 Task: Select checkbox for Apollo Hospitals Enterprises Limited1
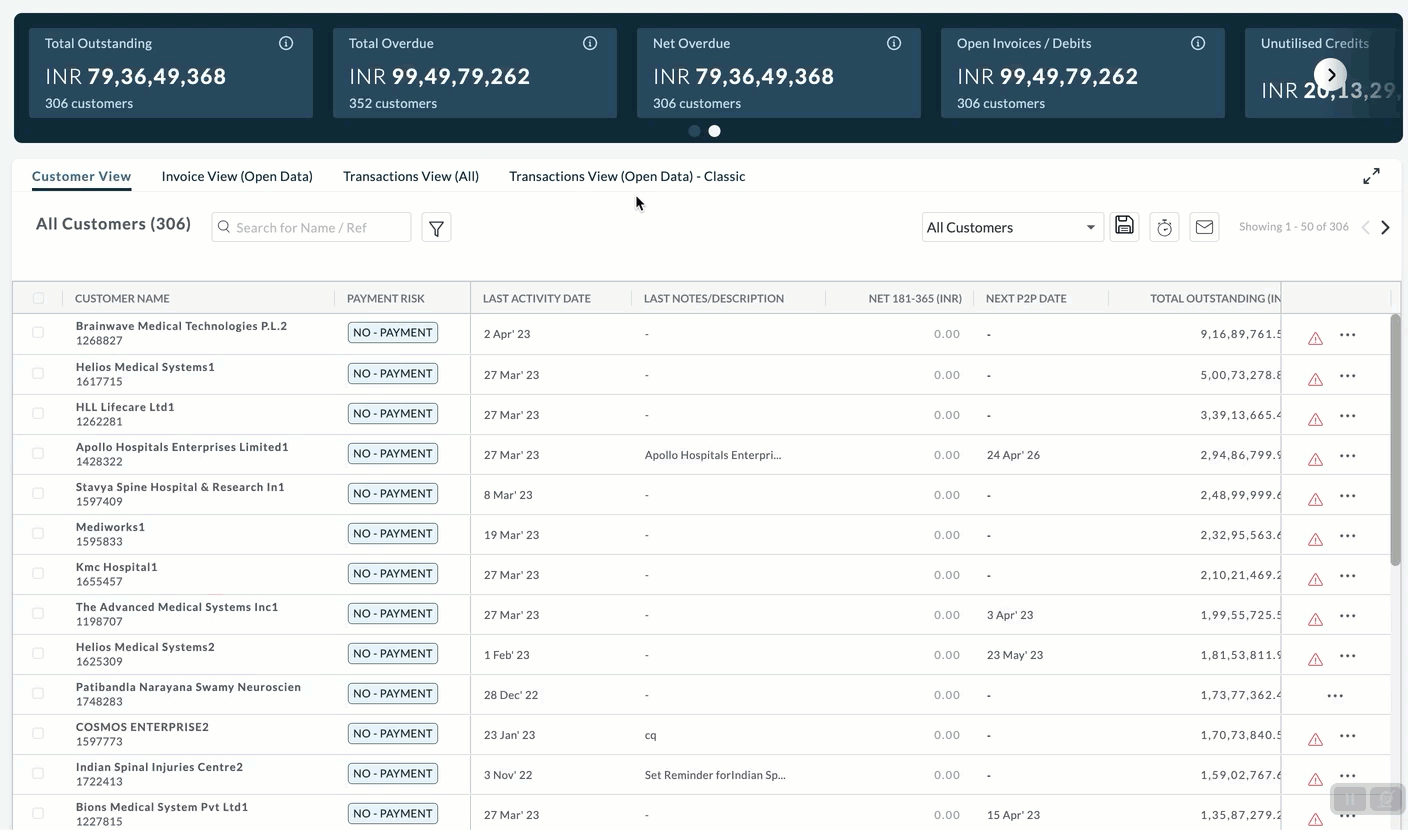[38, 453]
